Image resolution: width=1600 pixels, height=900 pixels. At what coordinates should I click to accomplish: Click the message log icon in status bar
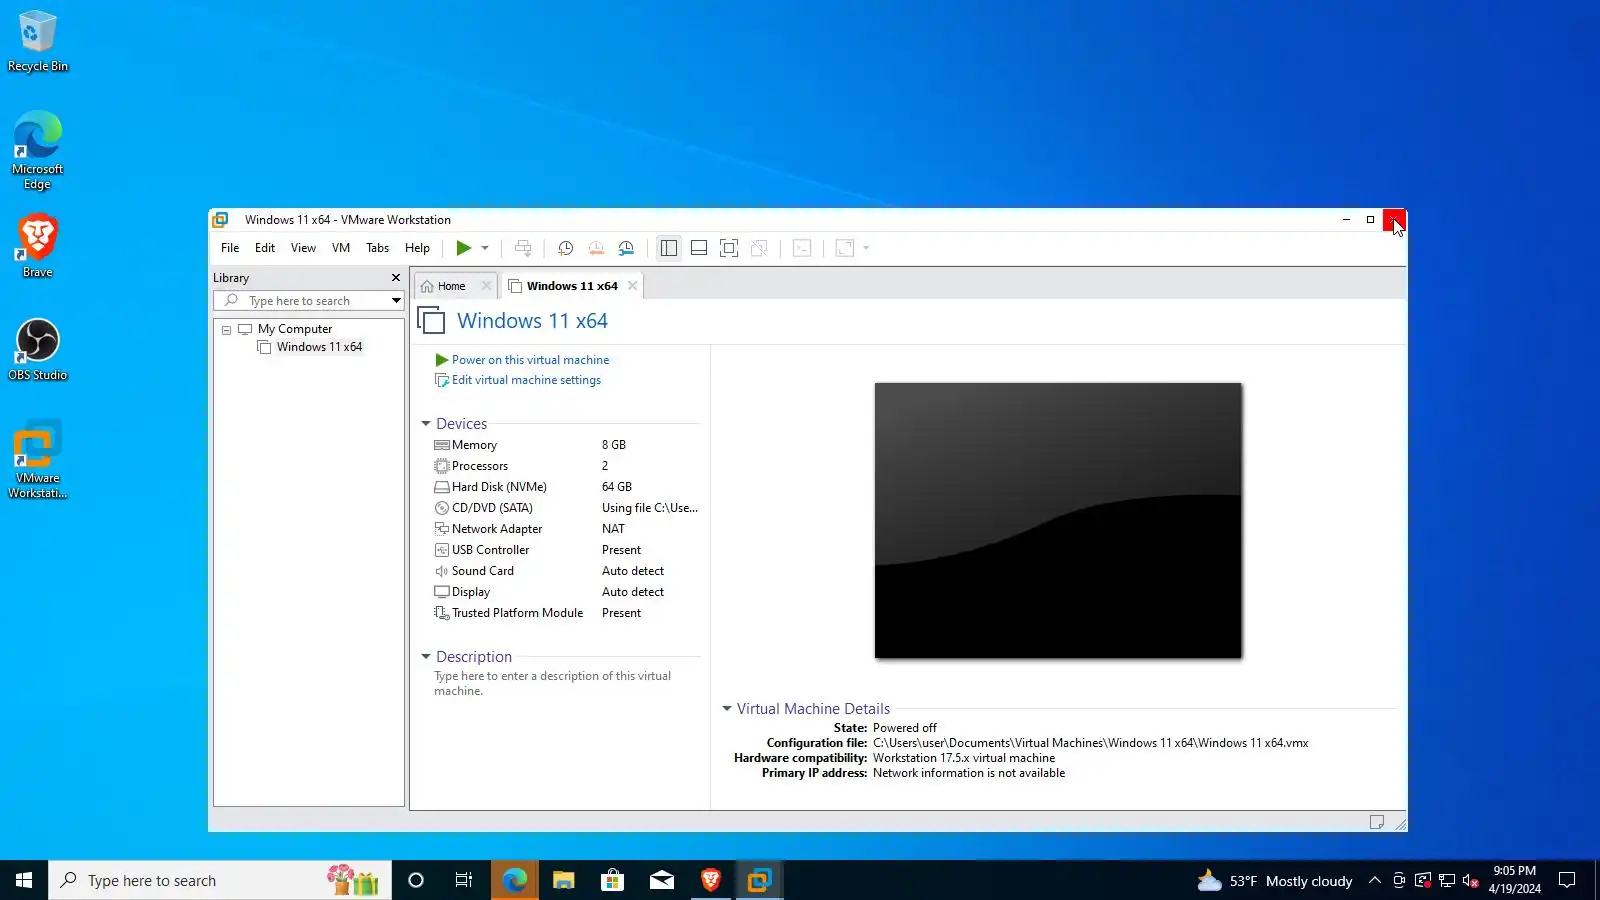(1377, 822)
